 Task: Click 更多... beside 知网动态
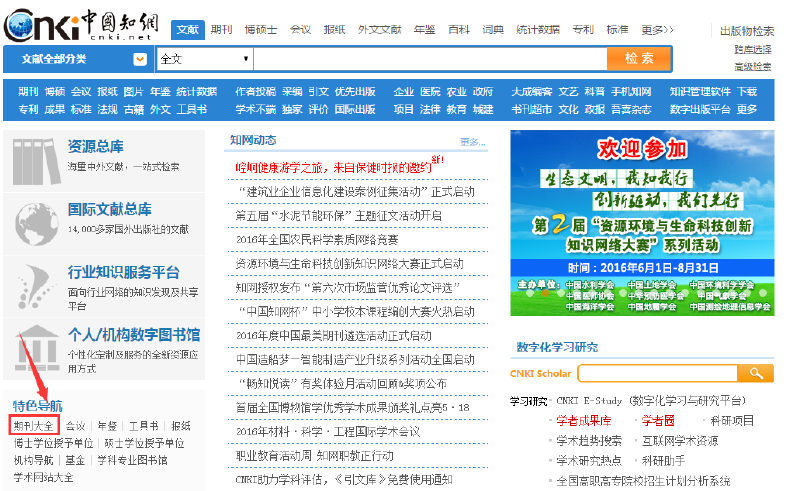tap(472, 142)
